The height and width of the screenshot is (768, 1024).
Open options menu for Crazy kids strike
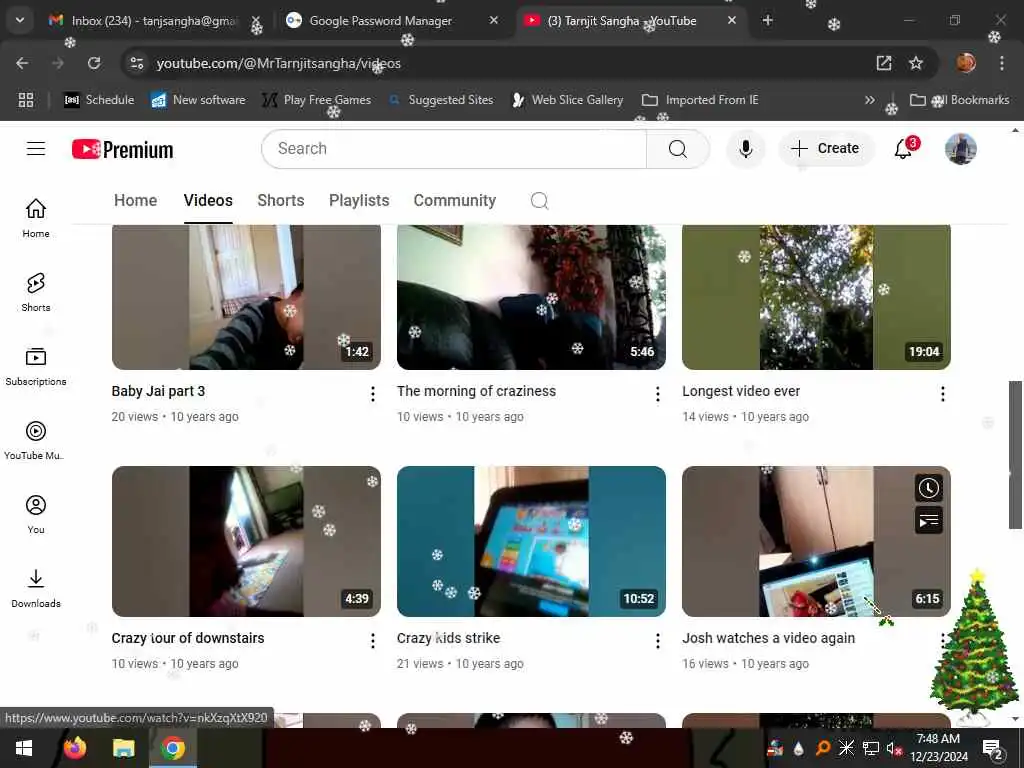coord(658,641)
